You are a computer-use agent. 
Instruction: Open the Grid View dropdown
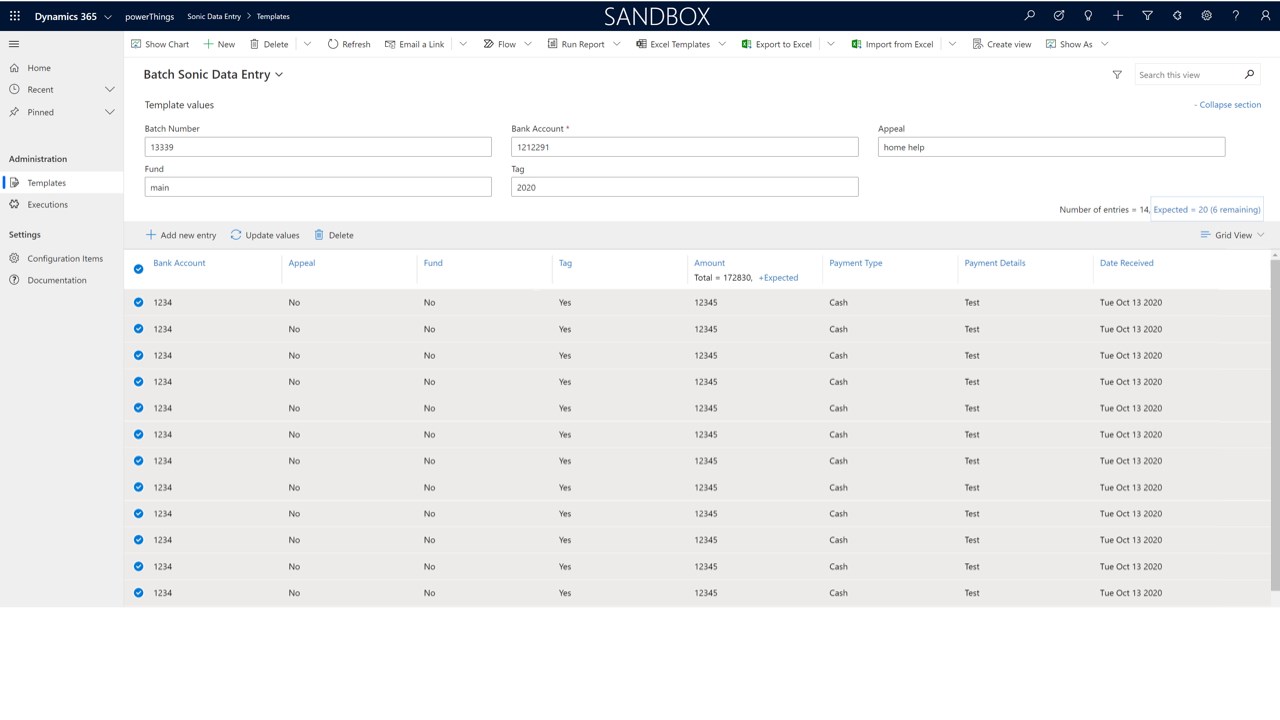(1232, 235)
